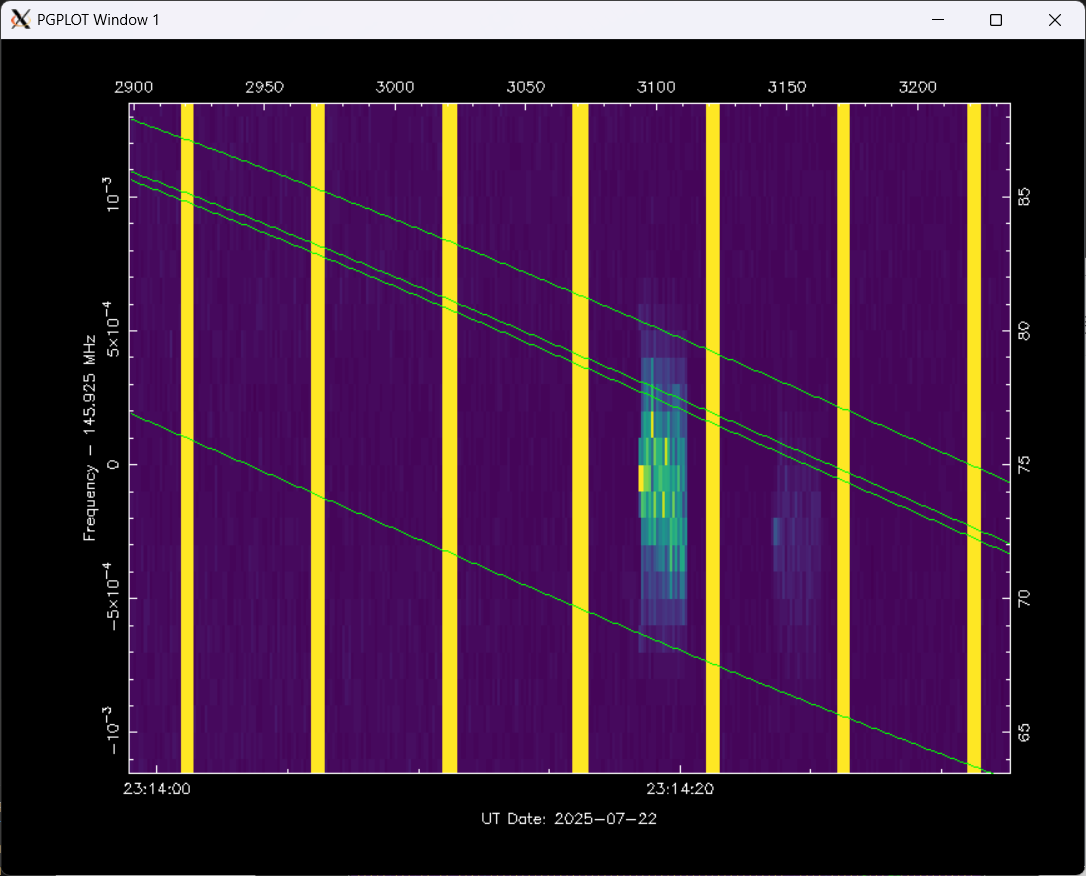
Task: Maximize the PGPLOT Window 1
Action: point(996,19)
